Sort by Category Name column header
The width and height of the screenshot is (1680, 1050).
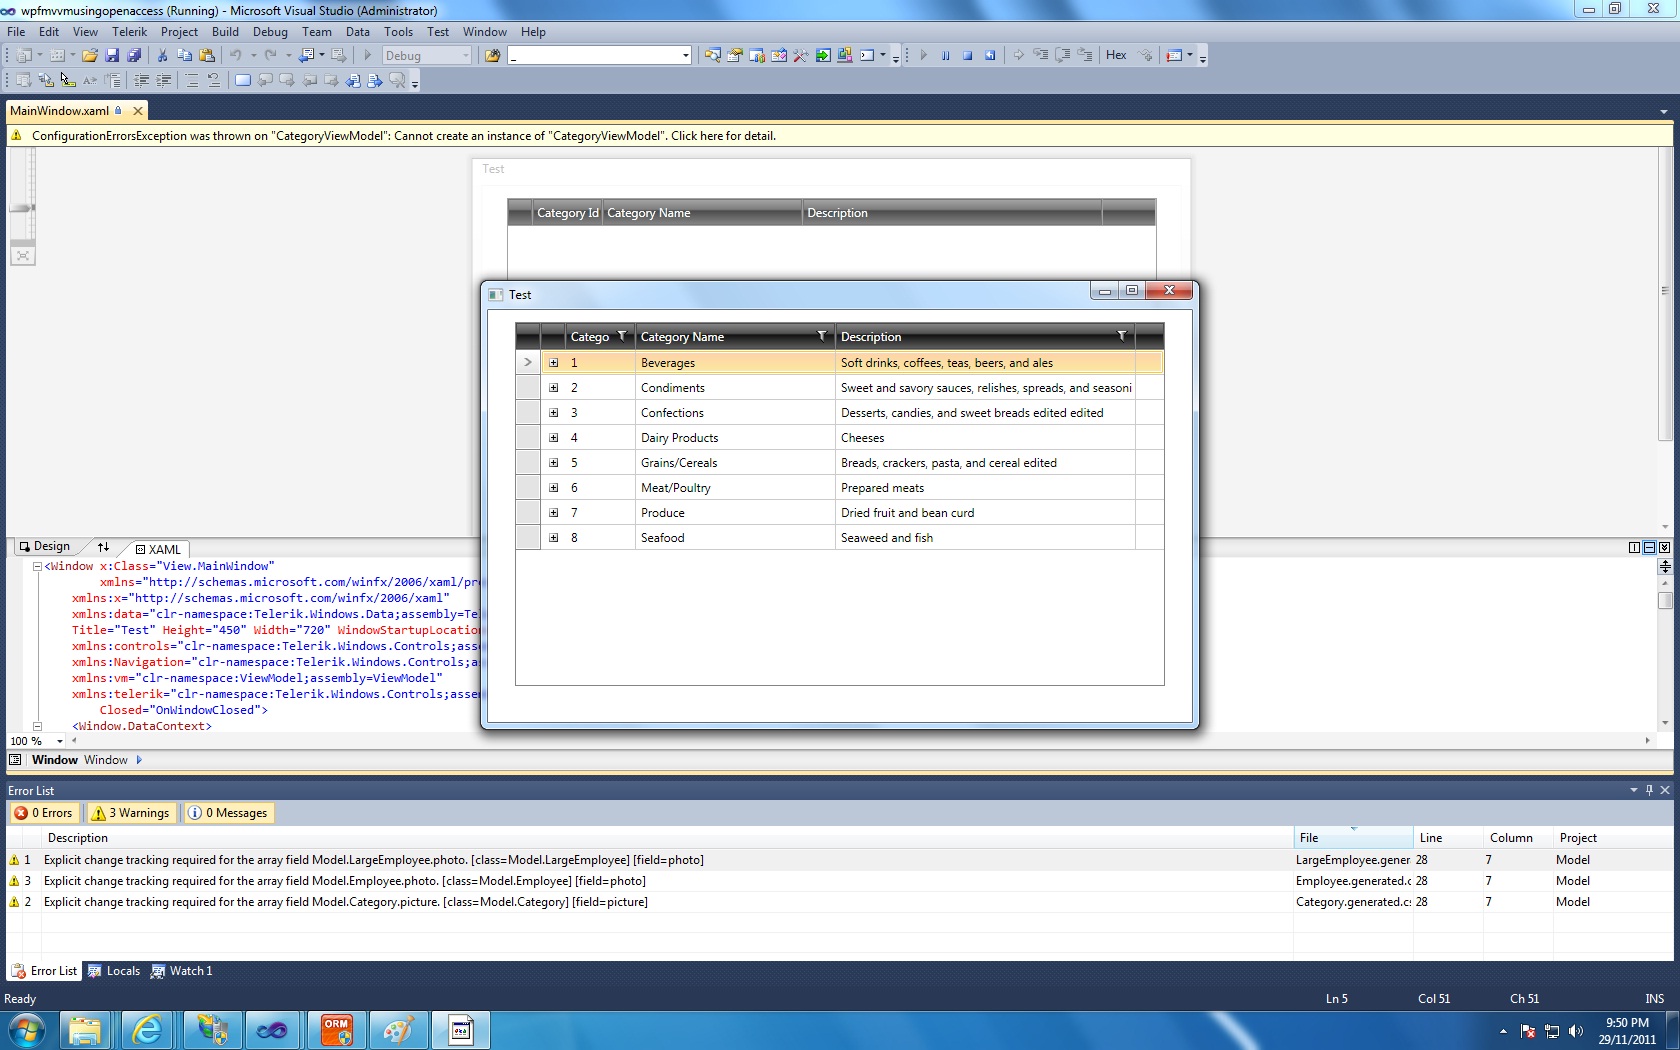pos(734,337)
